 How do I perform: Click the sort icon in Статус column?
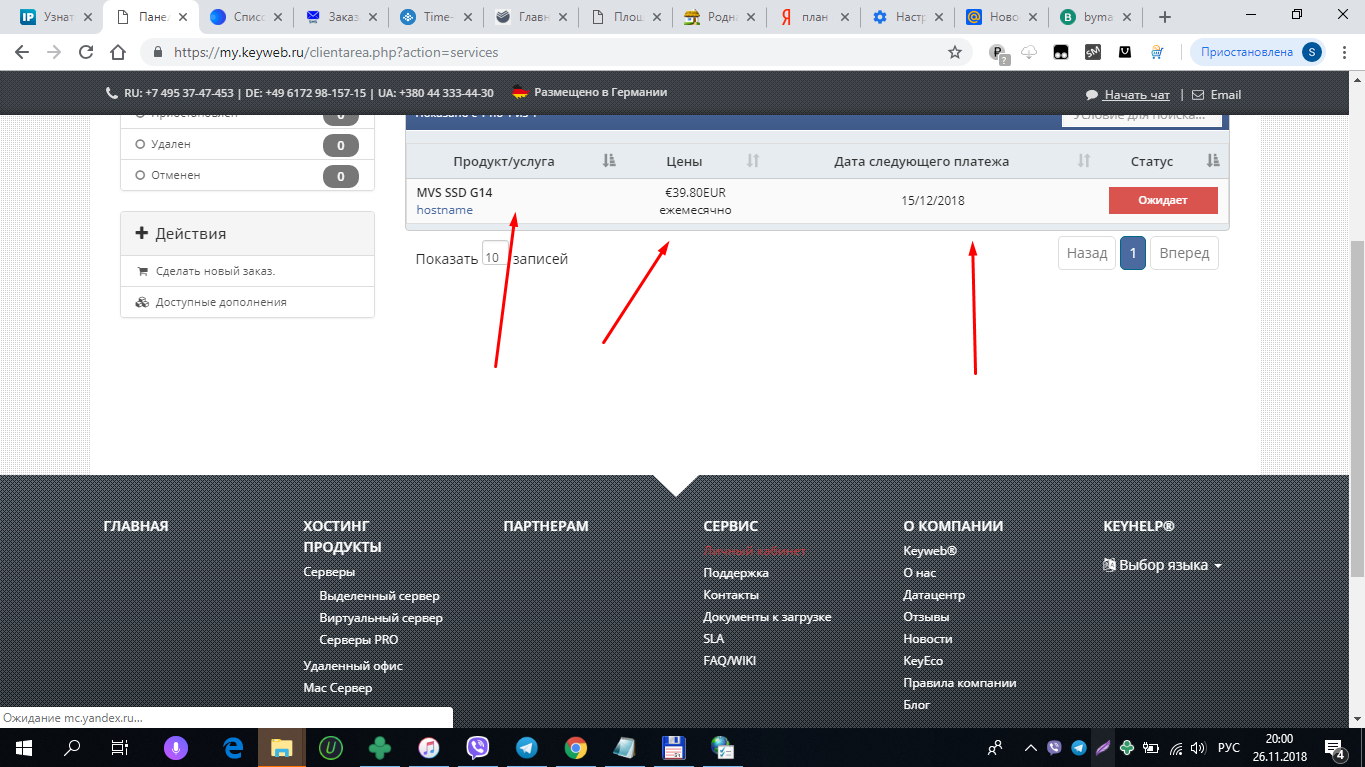pyautogui.click(x=1213, y=161)
